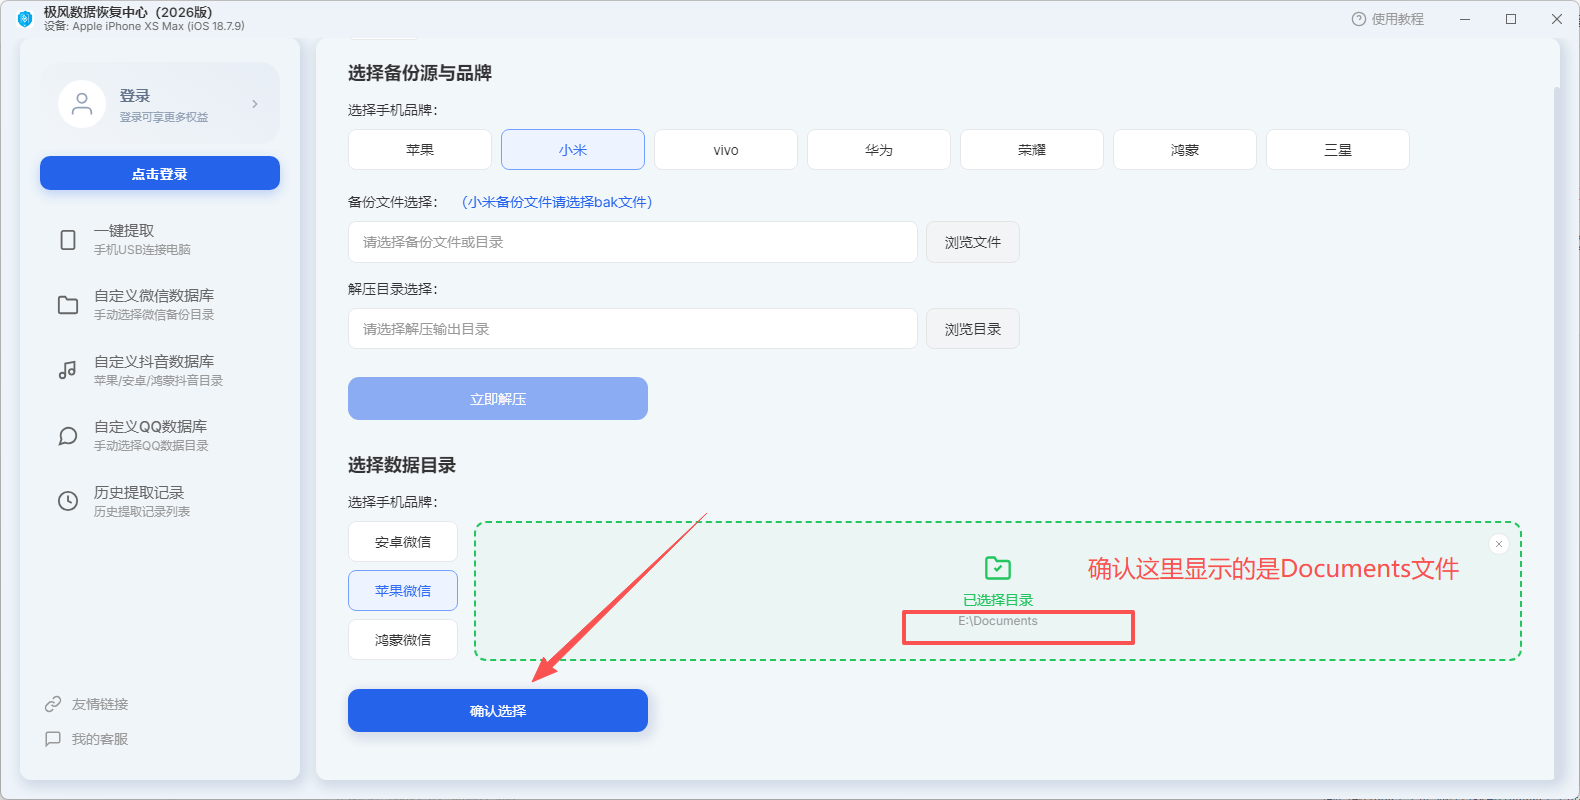Choose the 安卓微信 data type

[x=403, y=542]
